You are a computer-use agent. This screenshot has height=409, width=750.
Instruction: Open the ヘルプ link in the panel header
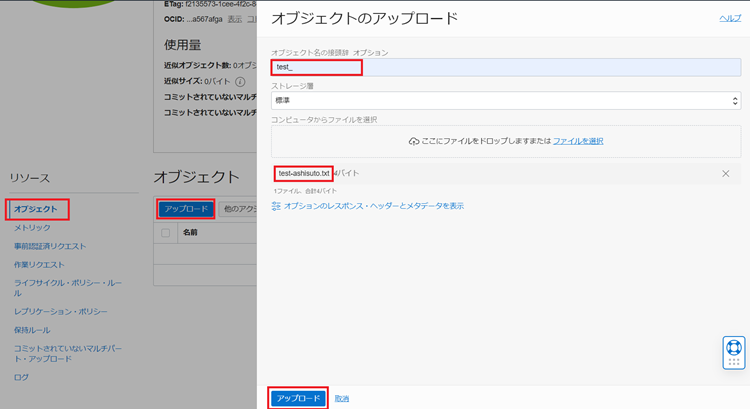730,19
